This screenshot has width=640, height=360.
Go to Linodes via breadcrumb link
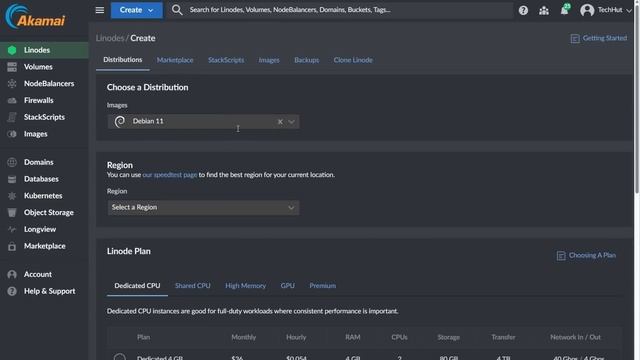110,38
